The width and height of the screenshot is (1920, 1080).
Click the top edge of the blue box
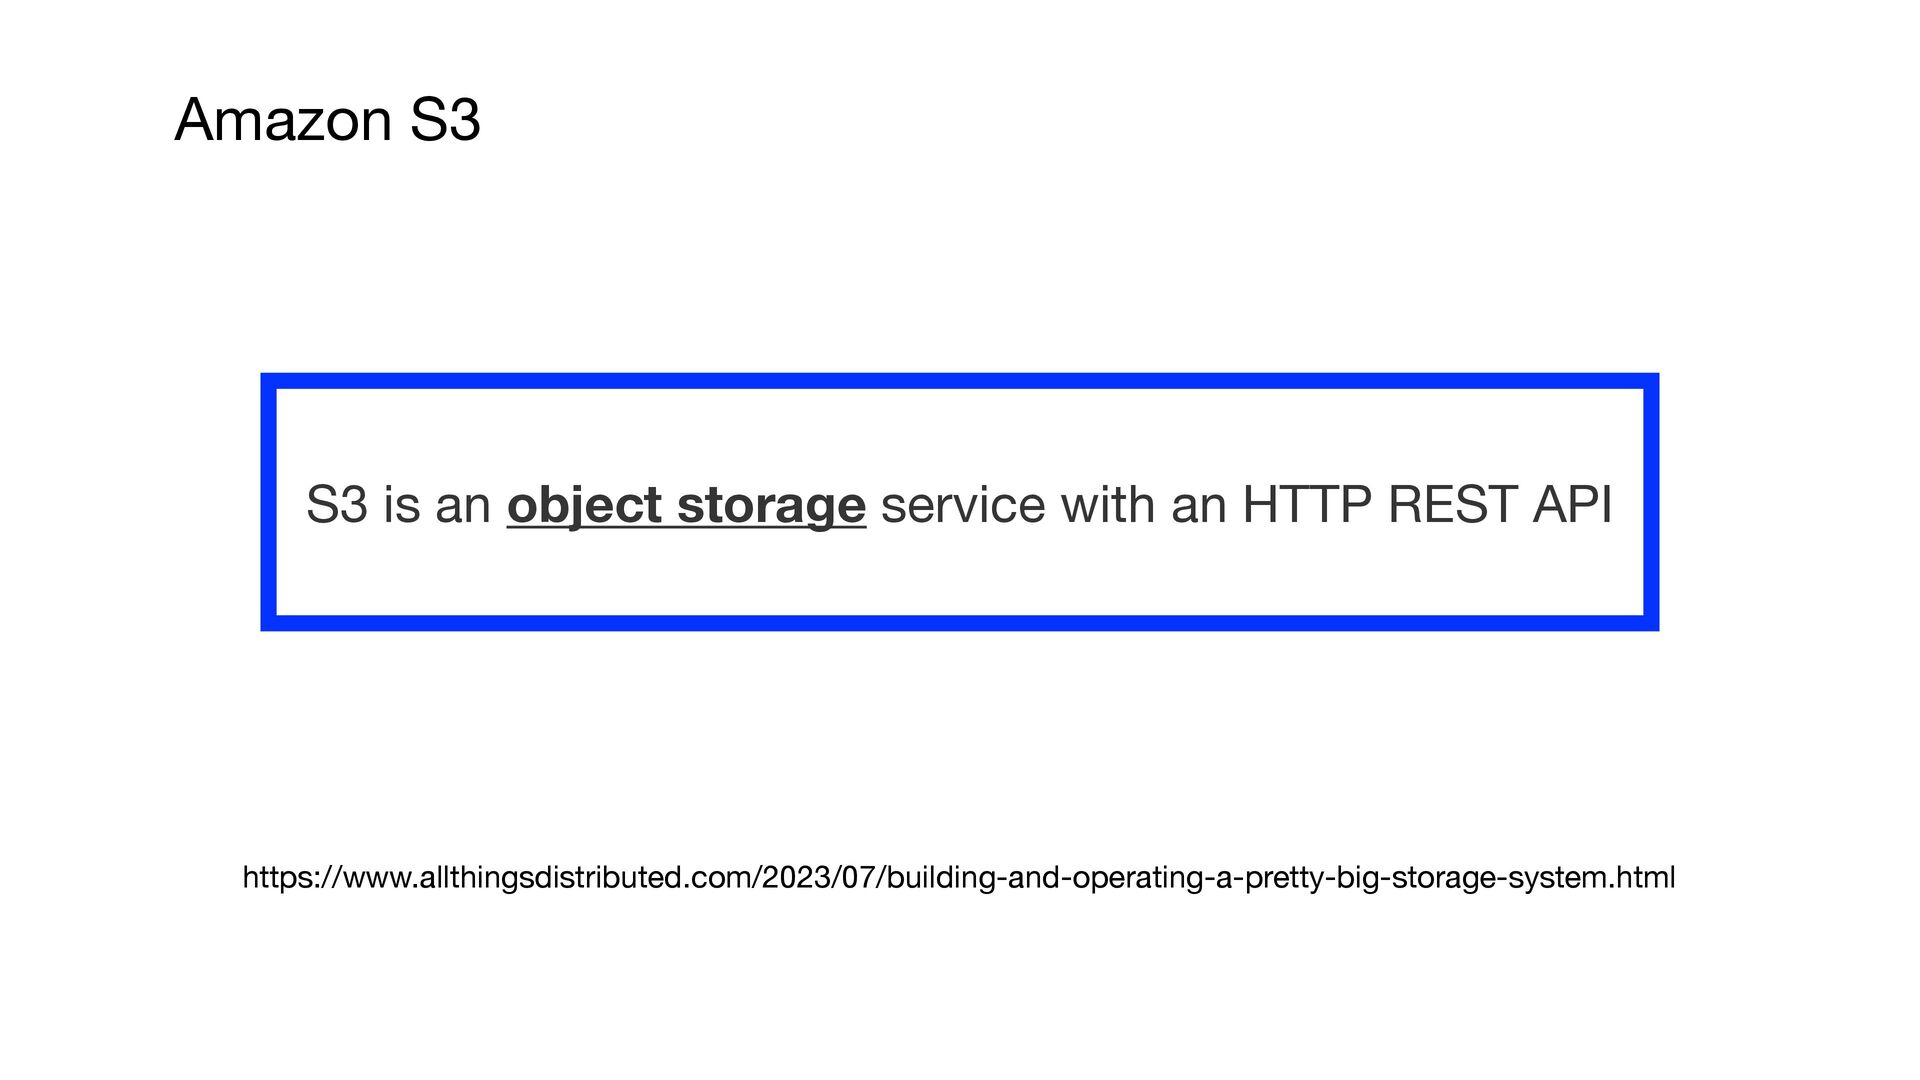960,381
